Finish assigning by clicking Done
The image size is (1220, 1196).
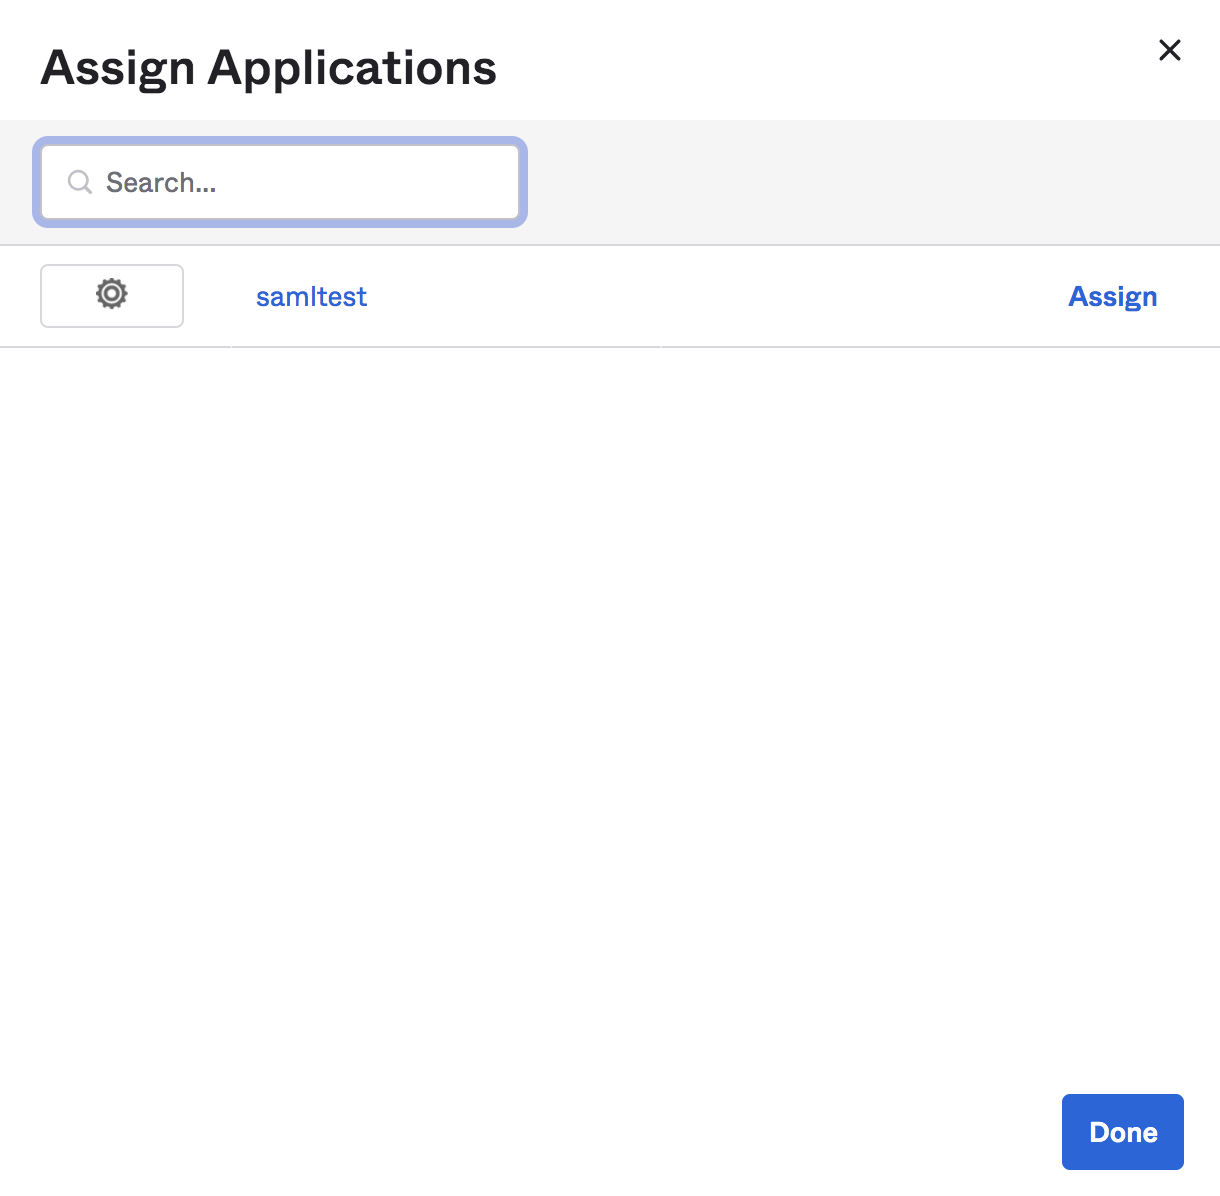(x=1122, y=1132)
